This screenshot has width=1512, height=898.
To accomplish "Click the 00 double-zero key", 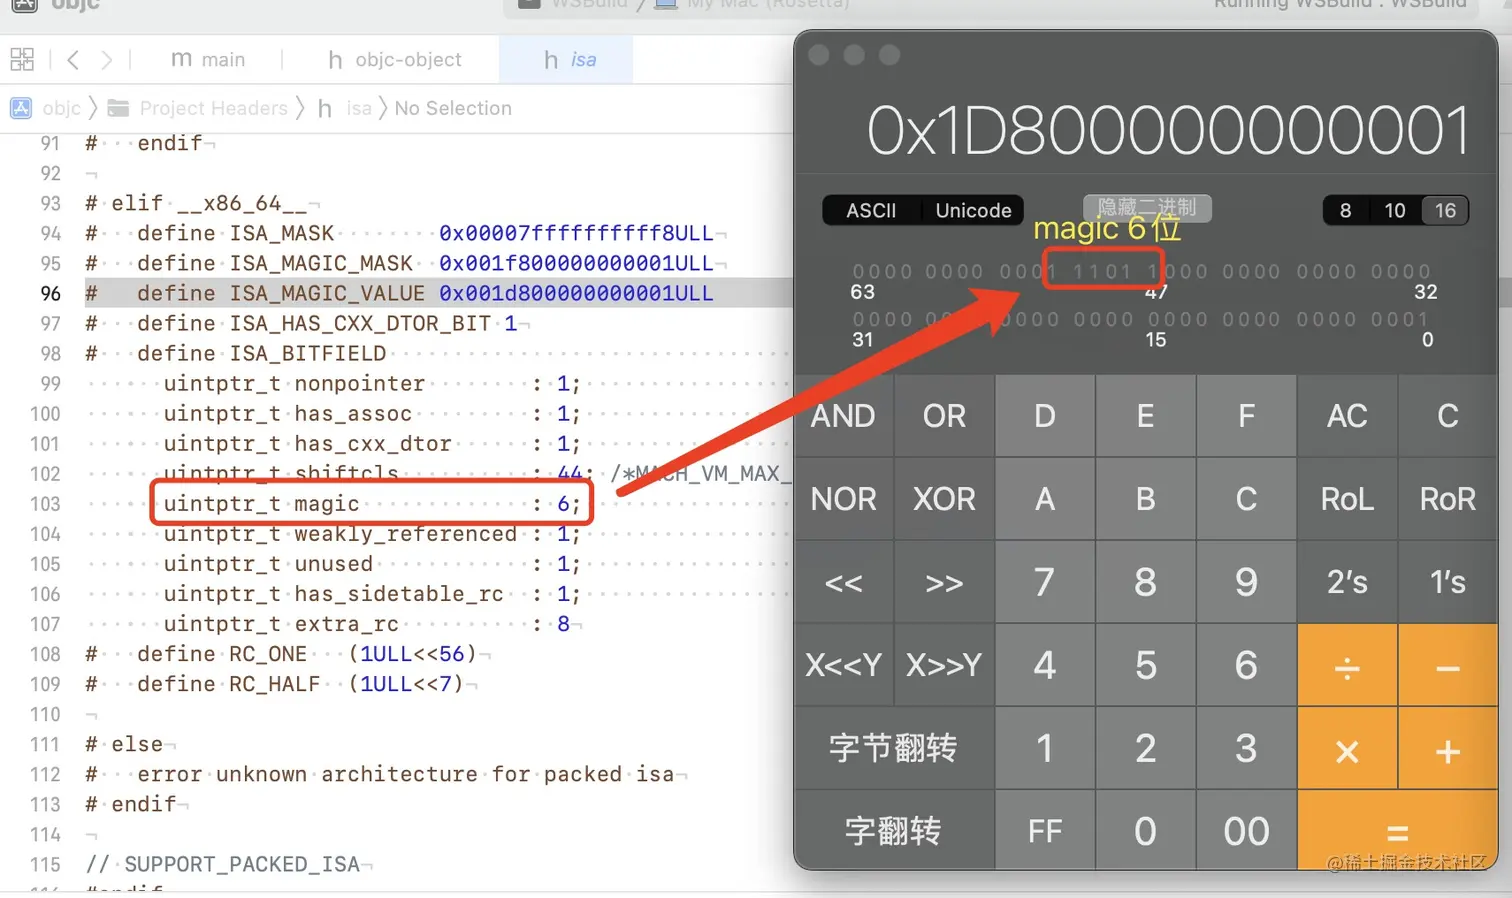I will pyautogui.click(x=1246, y=830).
